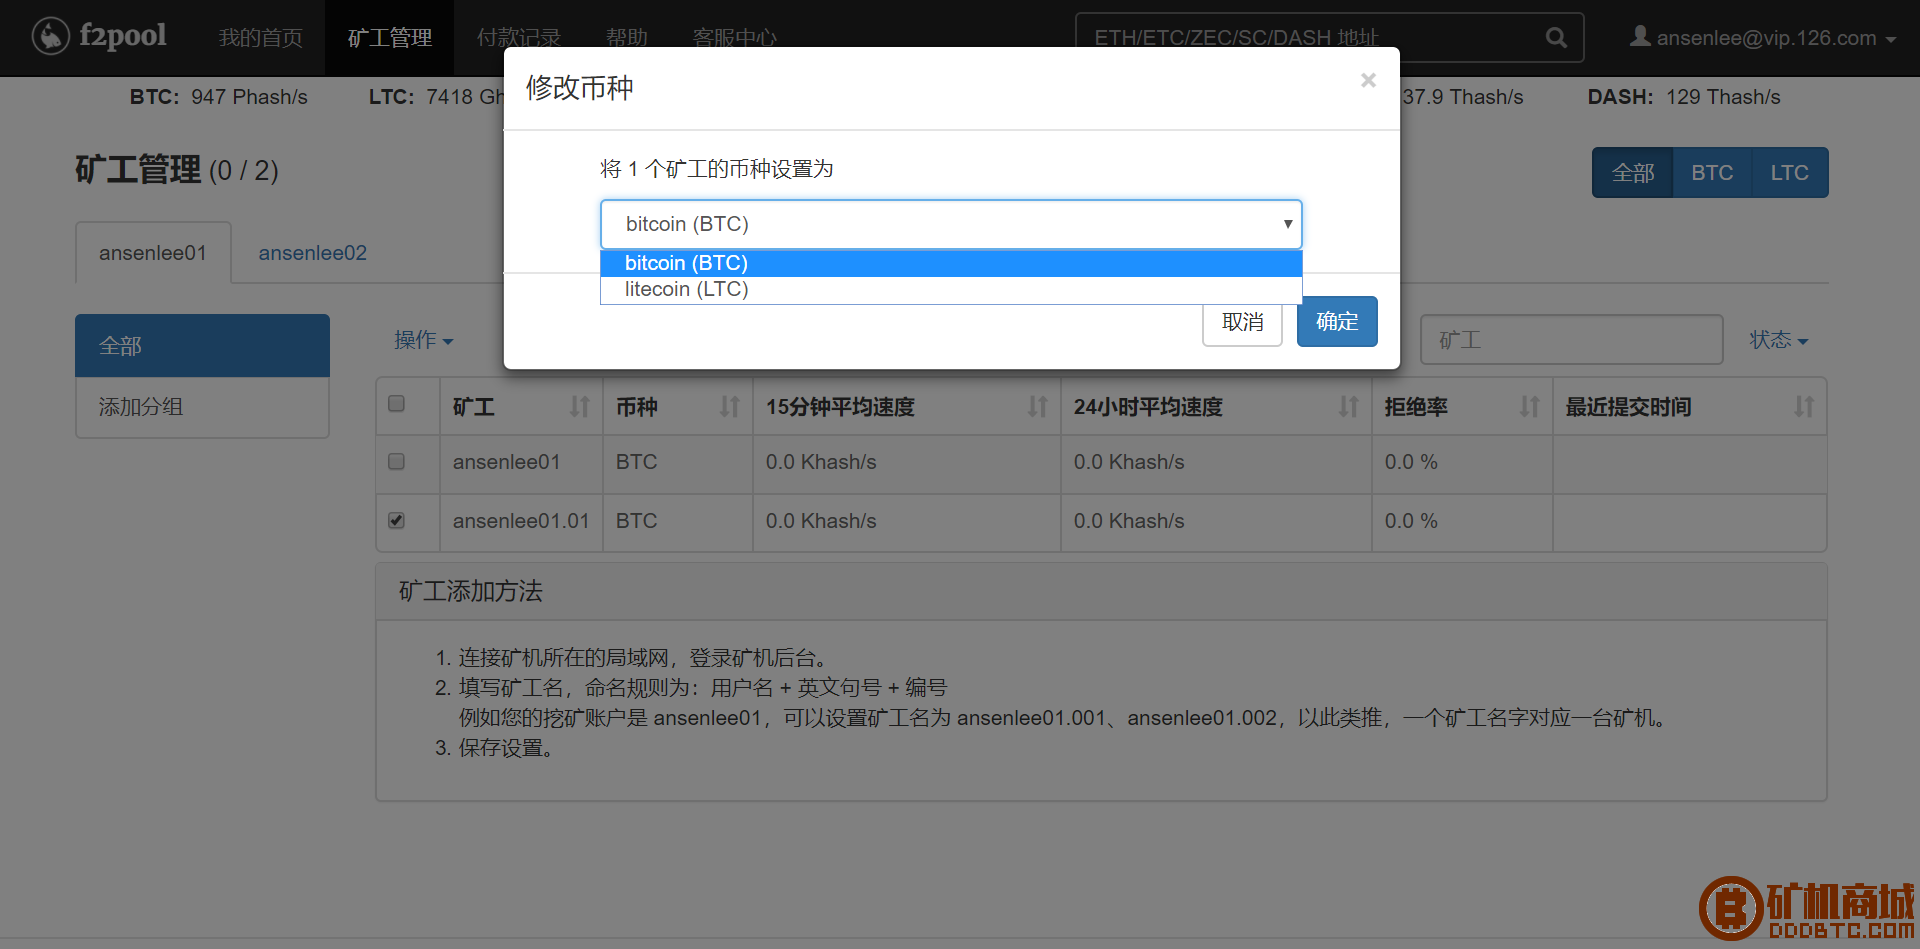The width and height of the screenshot is (1920, 949).
Task: Filter miners by 全部 button
Action: [1633, 173]
